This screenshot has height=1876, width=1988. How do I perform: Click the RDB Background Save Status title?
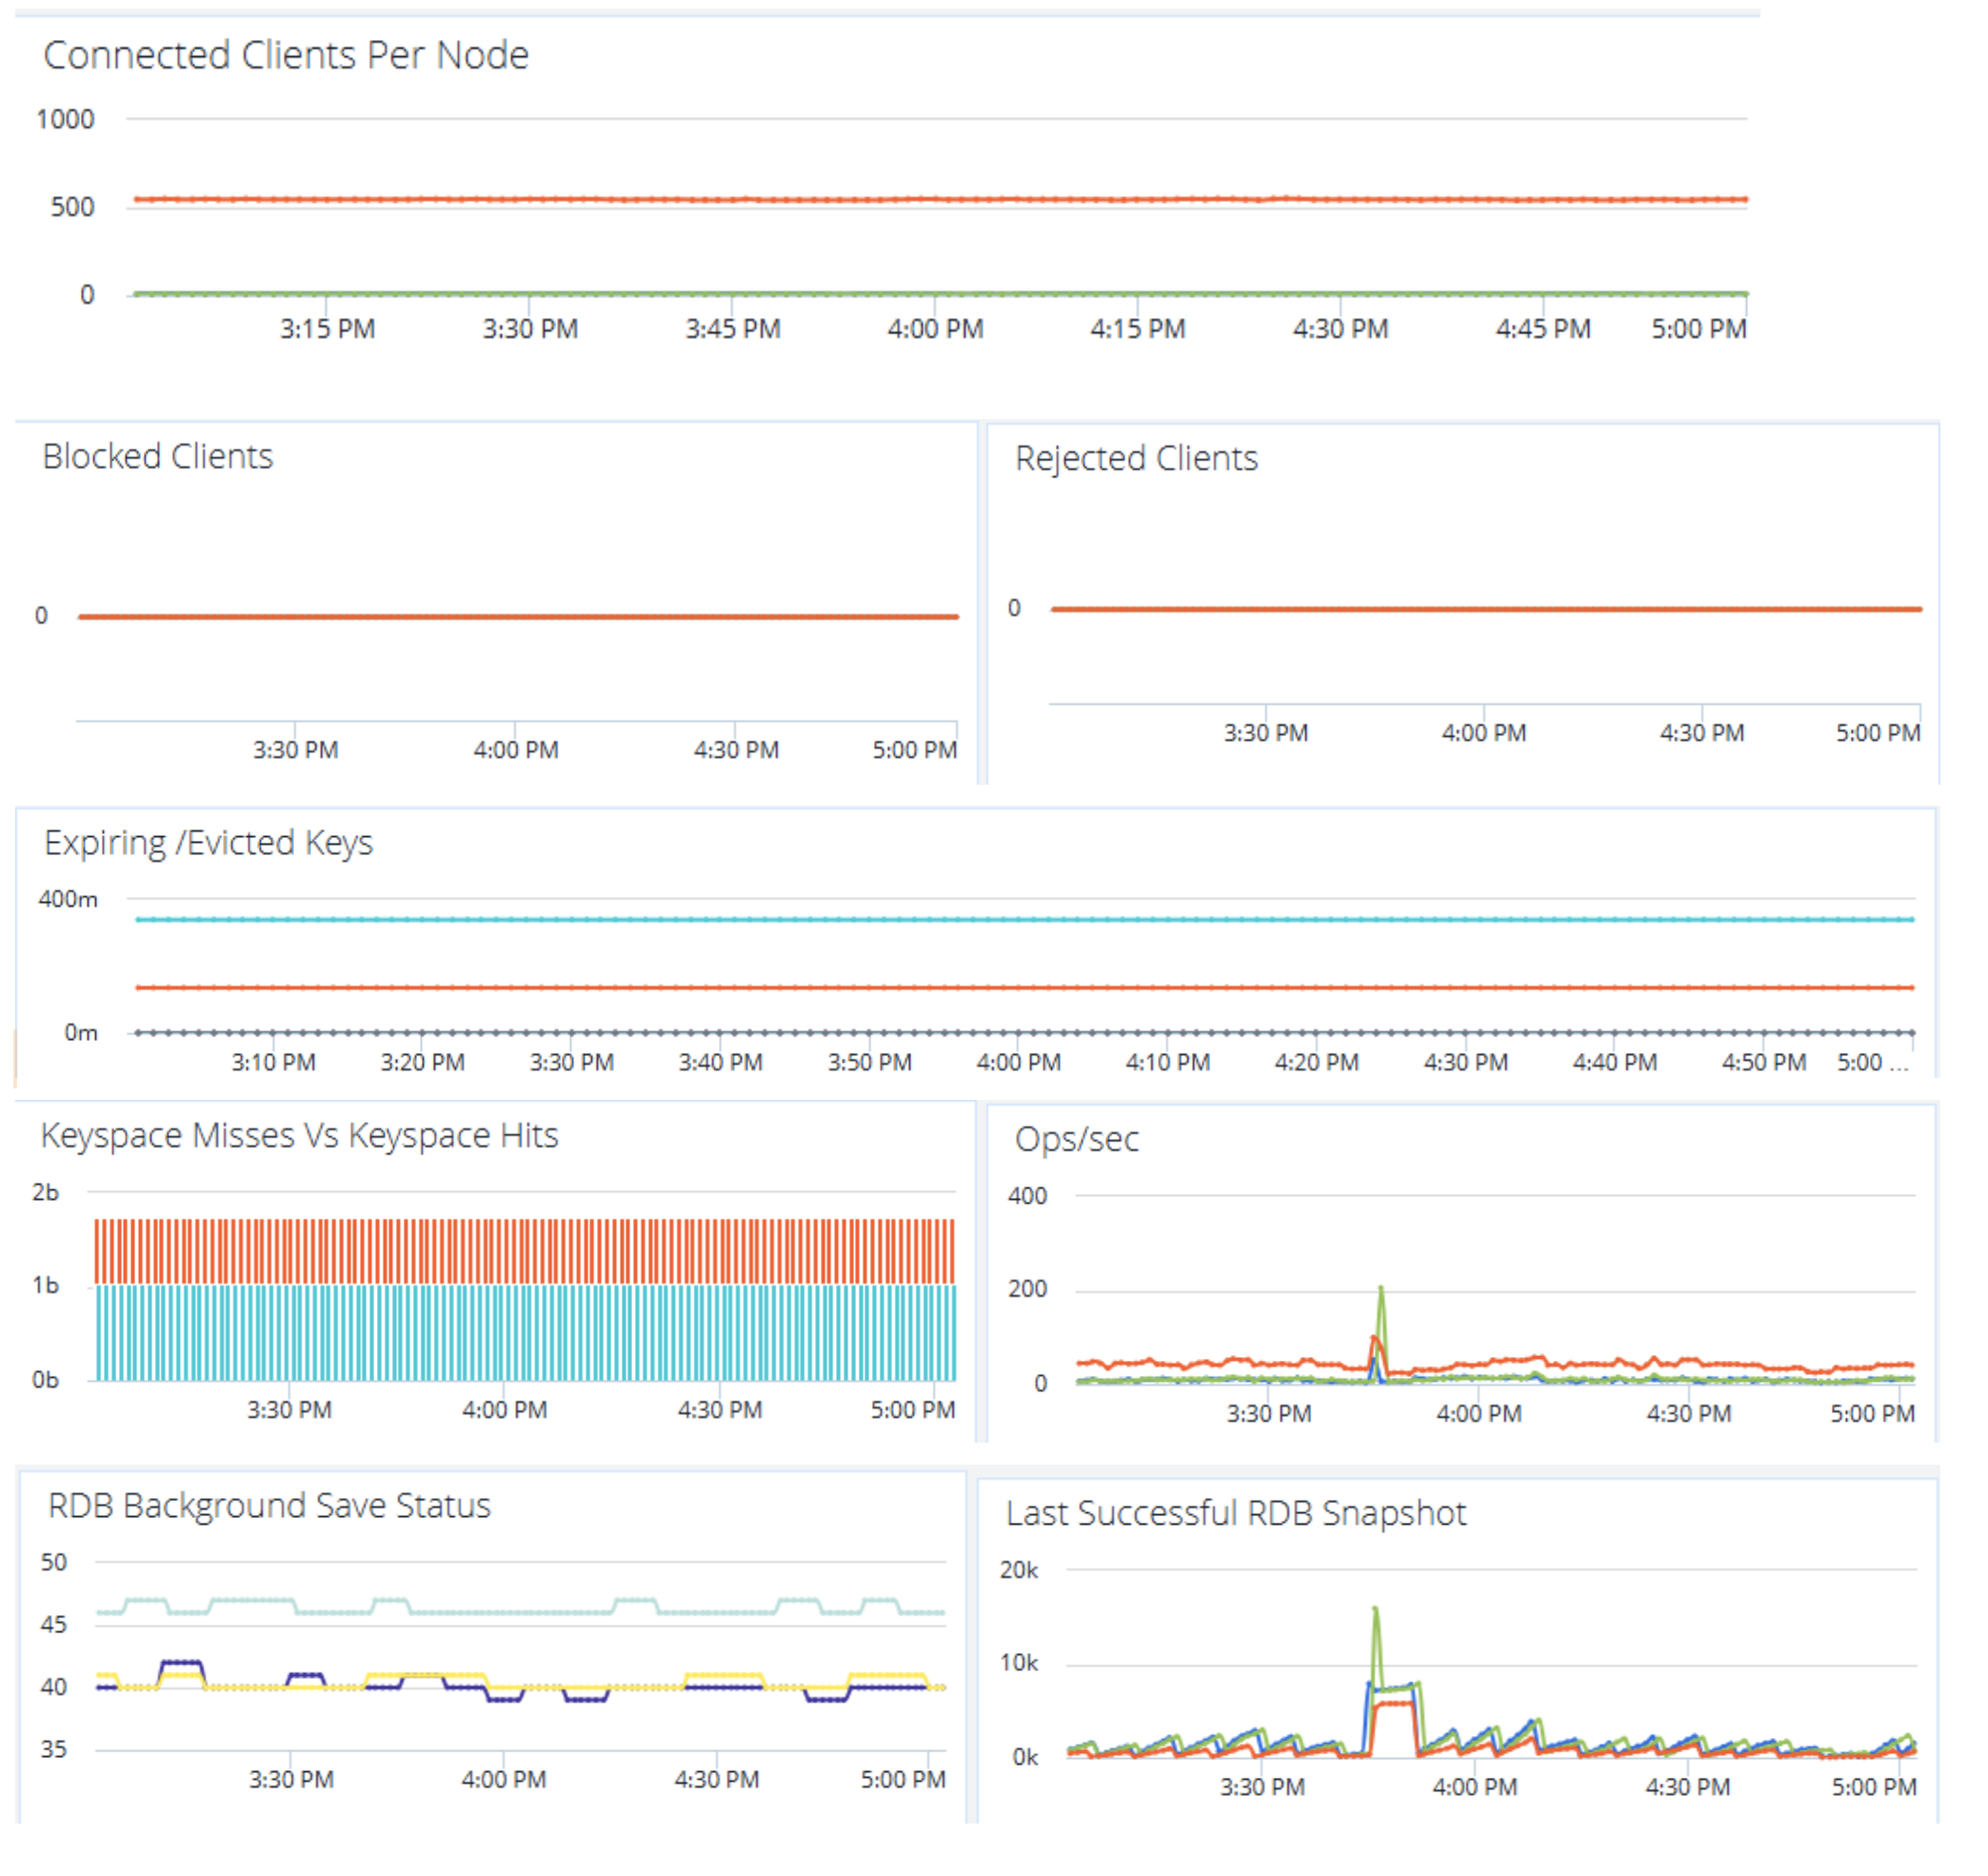coord(269,1506)
